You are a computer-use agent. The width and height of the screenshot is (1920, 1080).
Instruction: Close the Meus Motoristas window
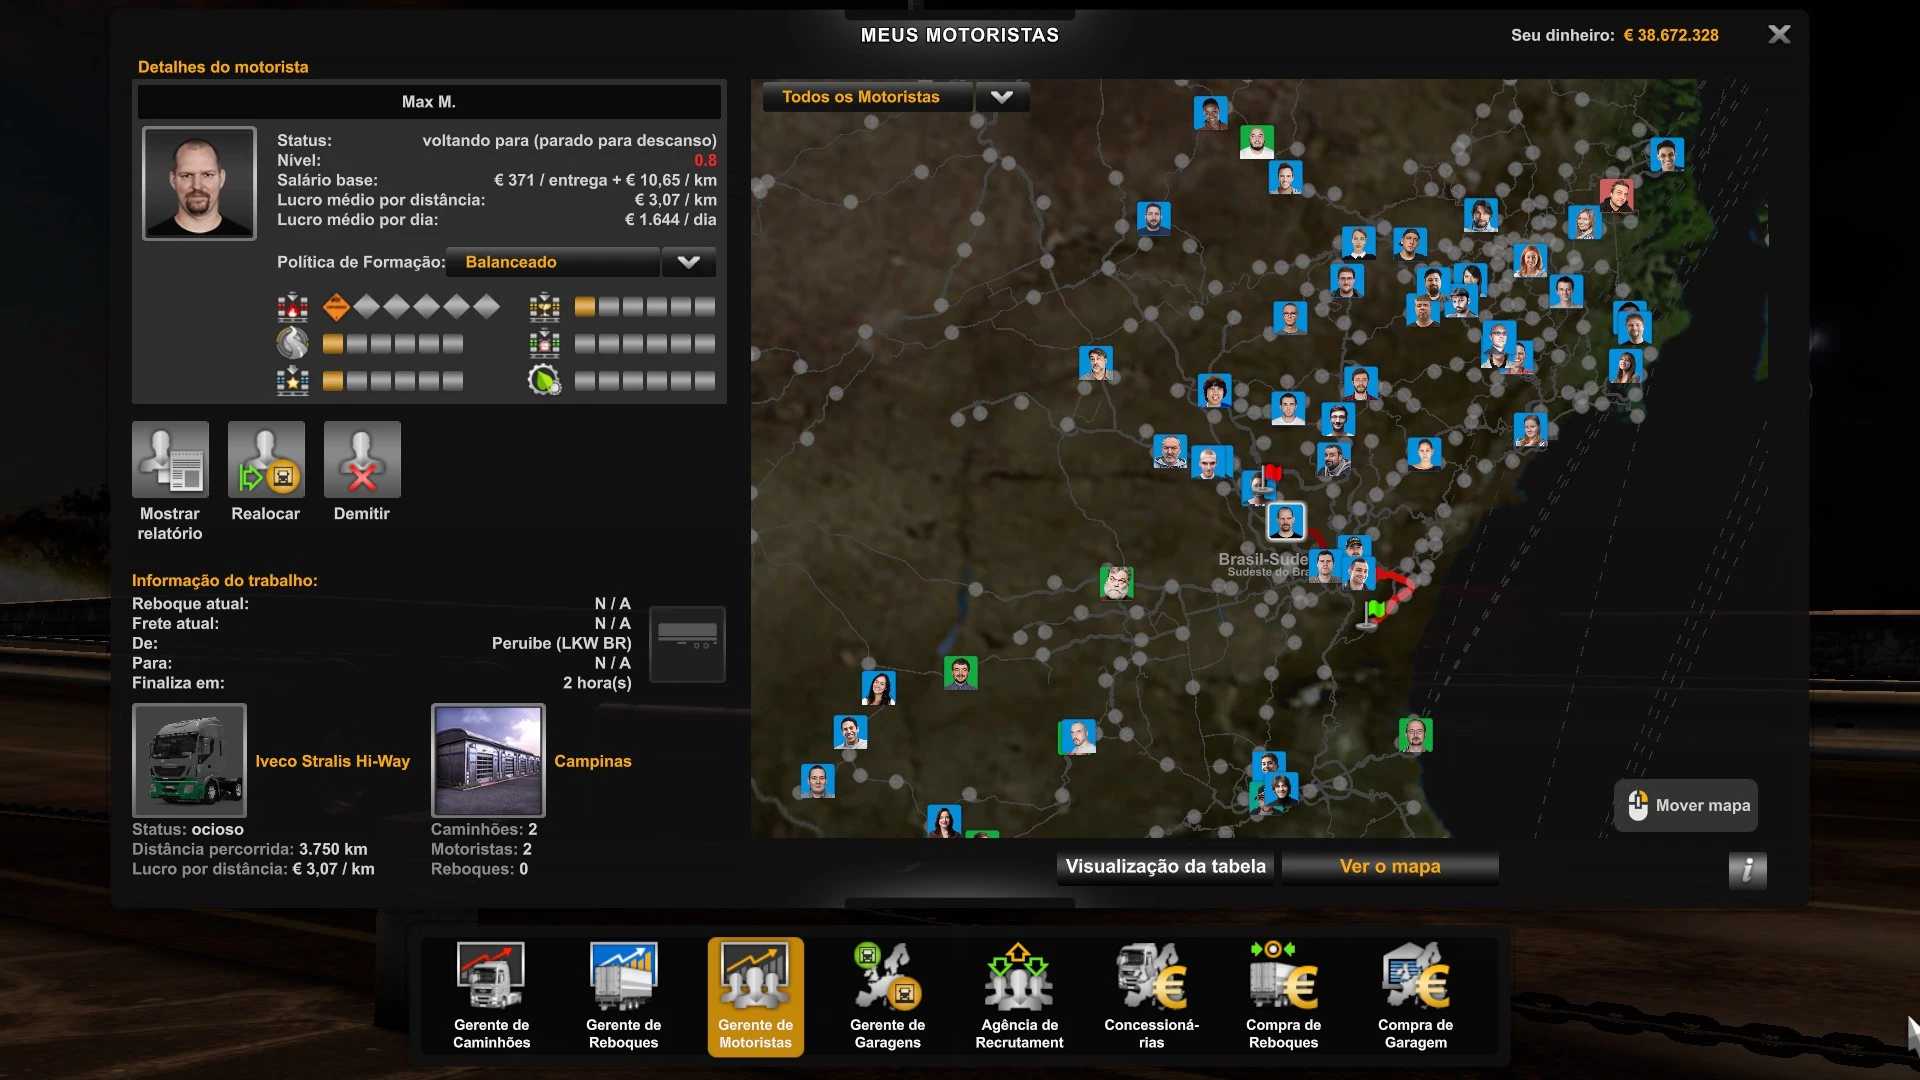[1779, 35]
